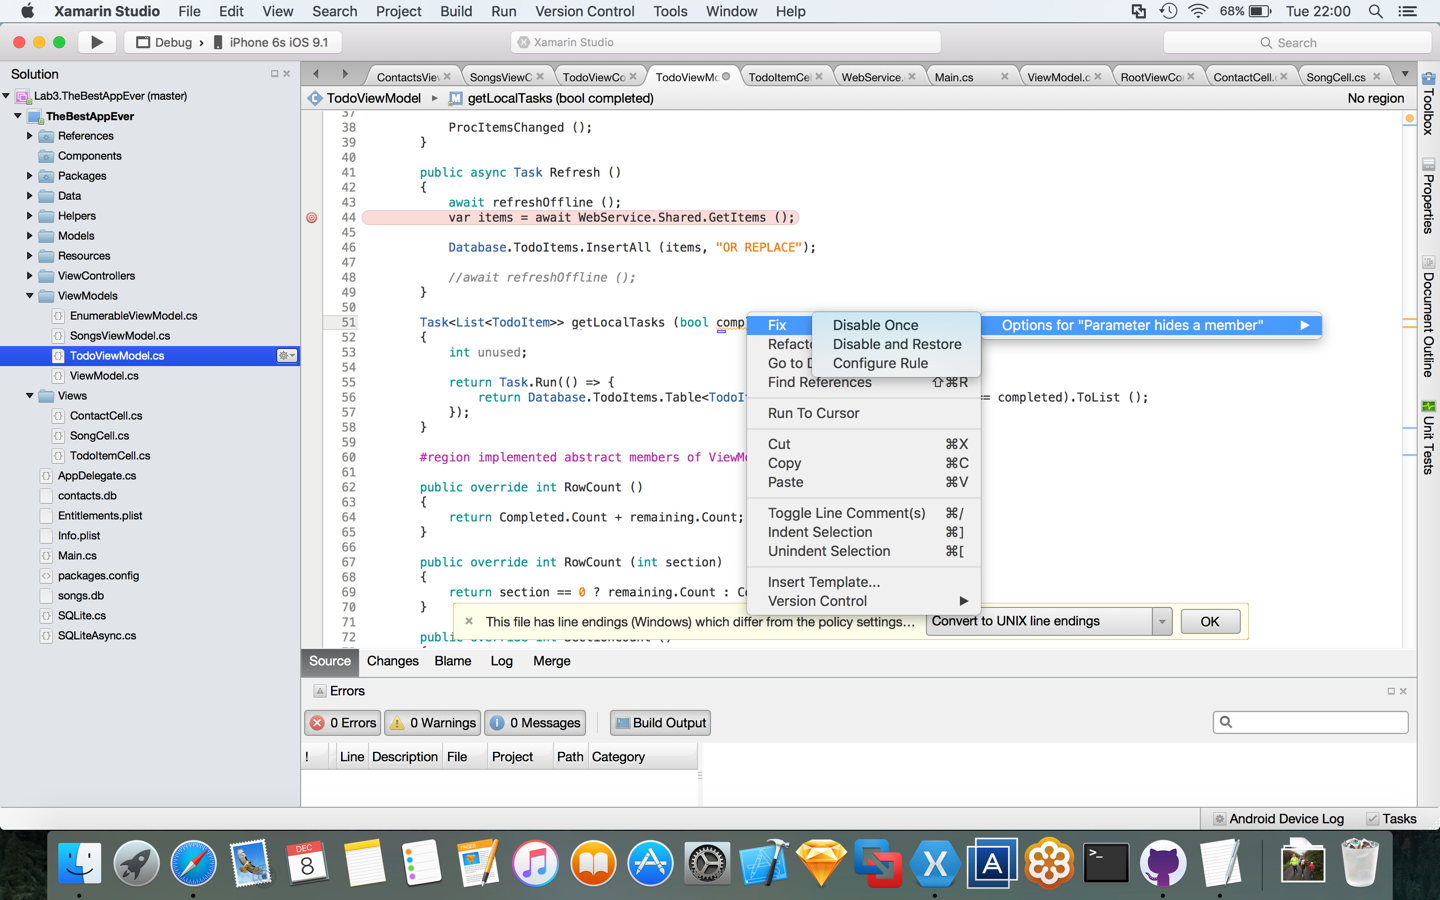
Task: Click the toolbar Search field
Action: [x=1297, y=42]
